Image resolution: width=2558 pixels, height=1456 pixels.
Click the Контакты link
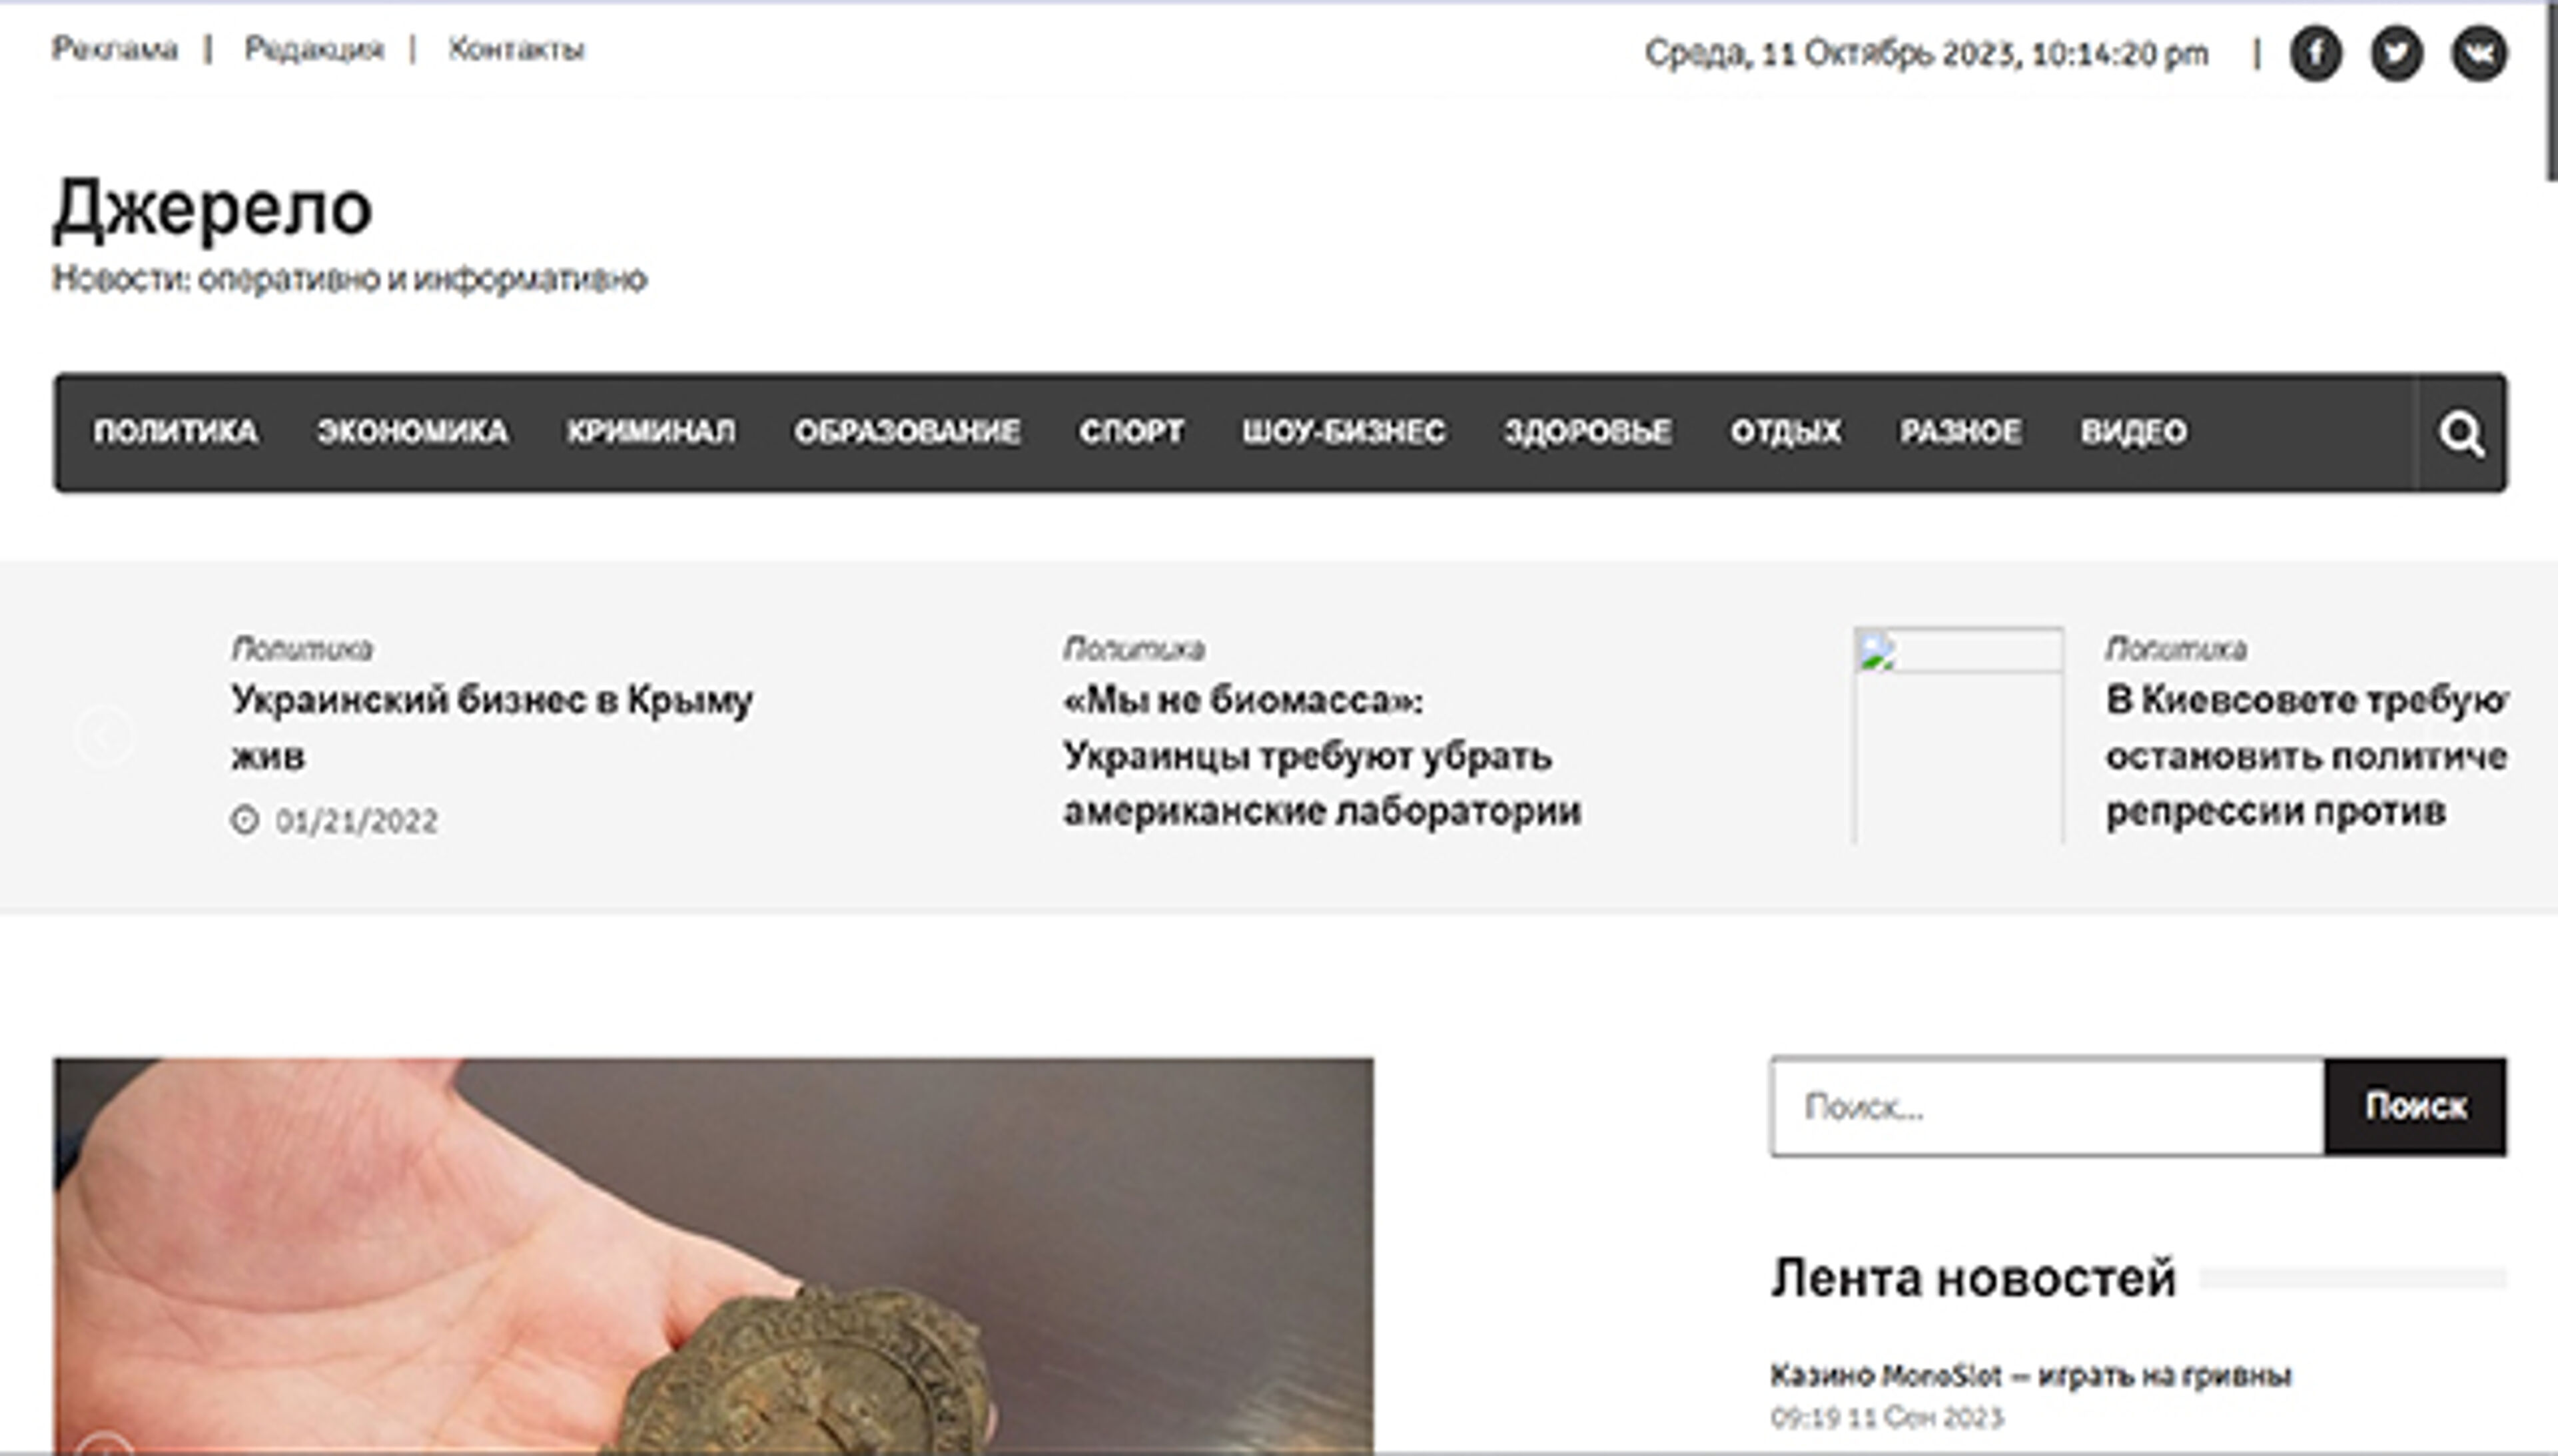517,48
